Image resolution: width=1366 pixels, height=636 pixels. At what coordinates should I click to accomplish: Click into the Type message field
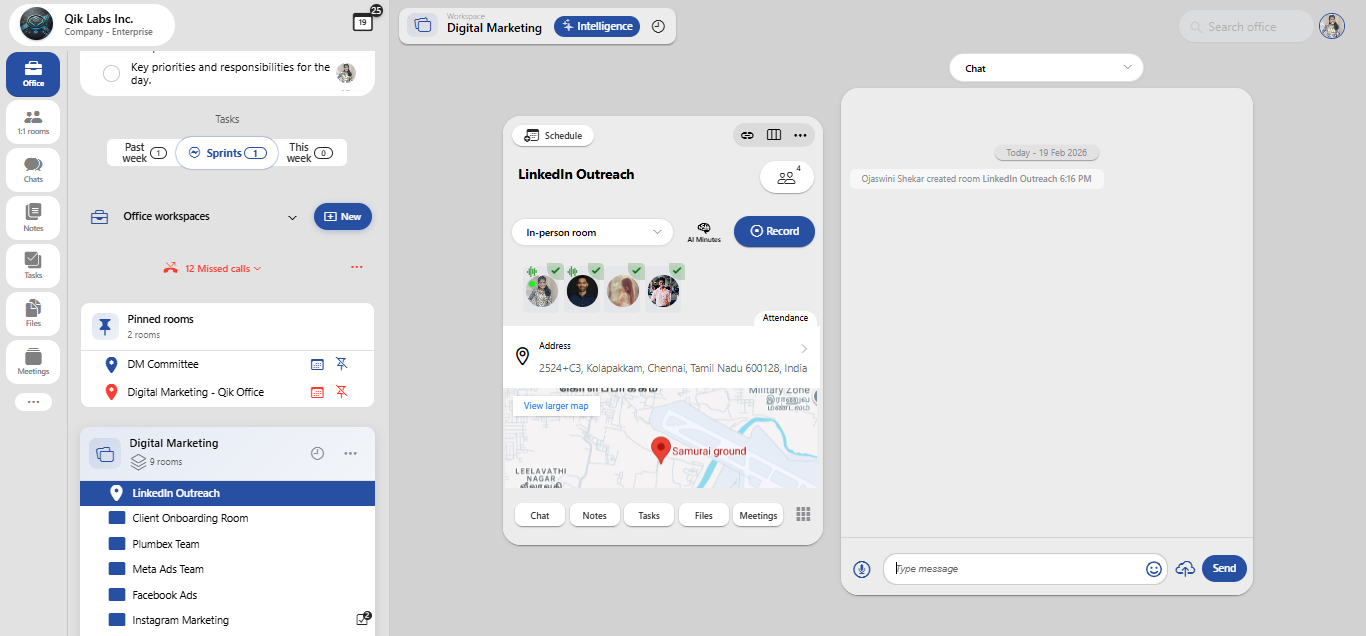coord(1015,569)
